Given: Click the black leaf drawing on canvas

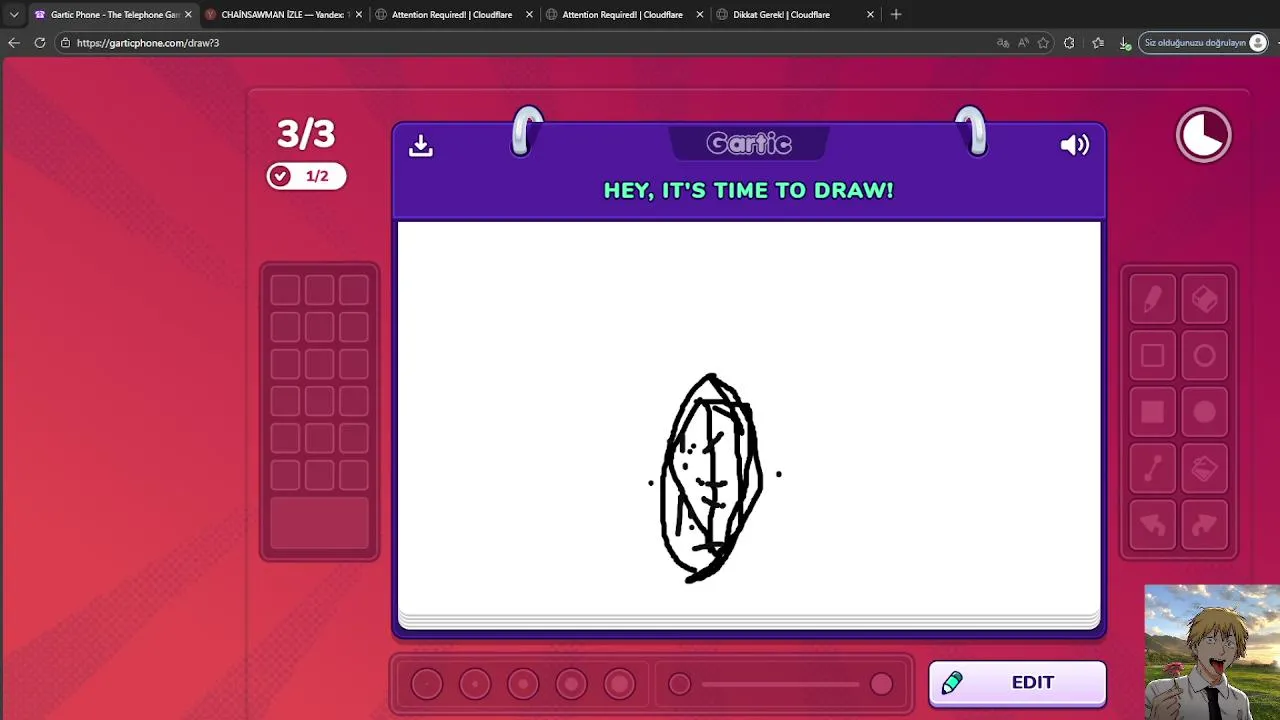Looking at the screenshot, I should 711,478.
